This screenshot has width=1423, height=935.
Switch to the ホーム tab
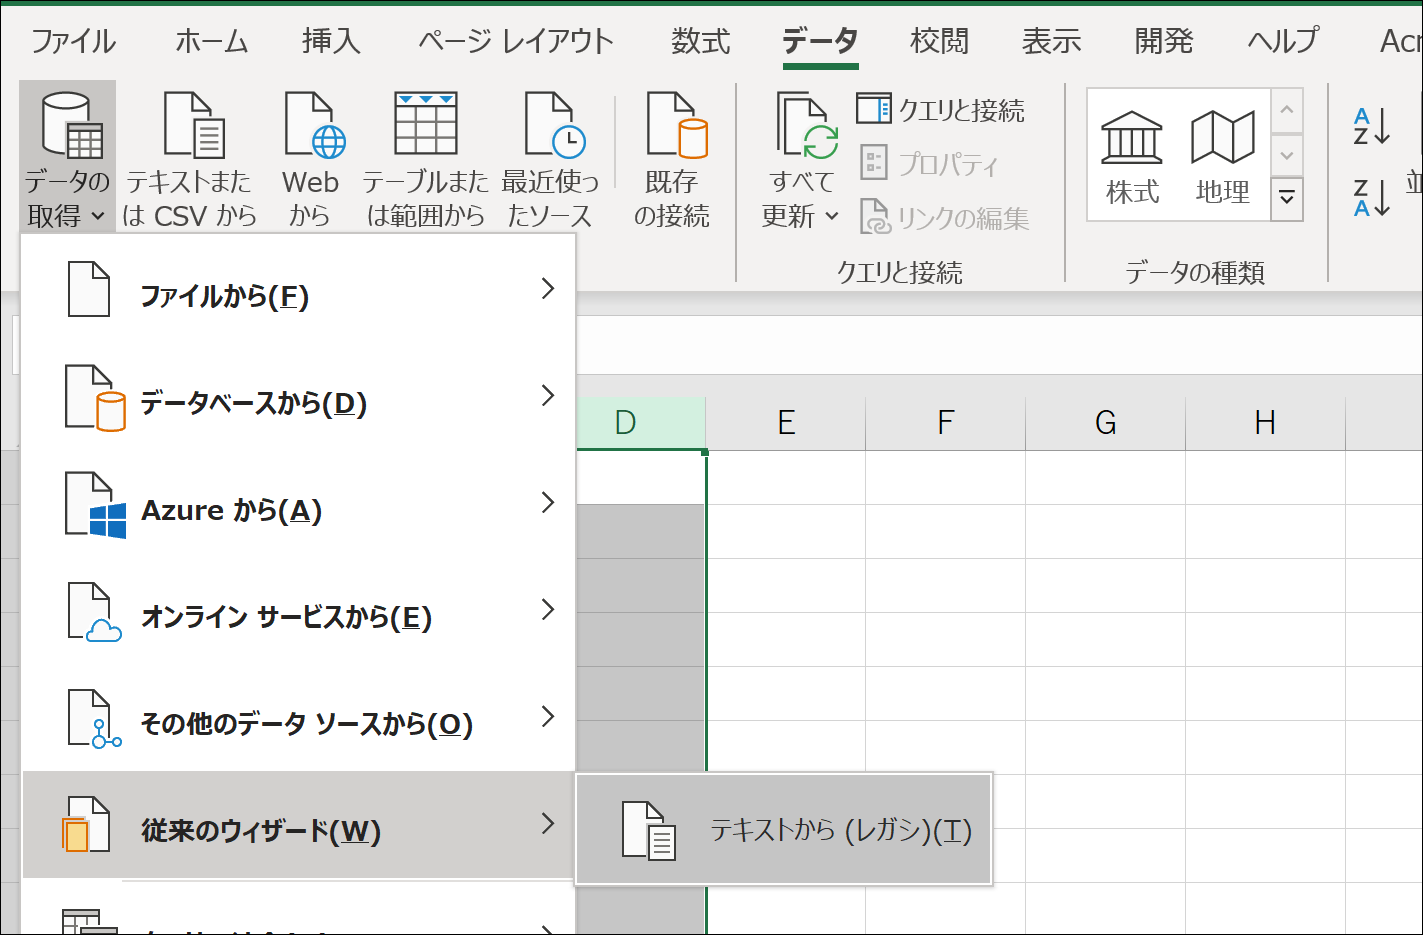click(x=211, y=41)
